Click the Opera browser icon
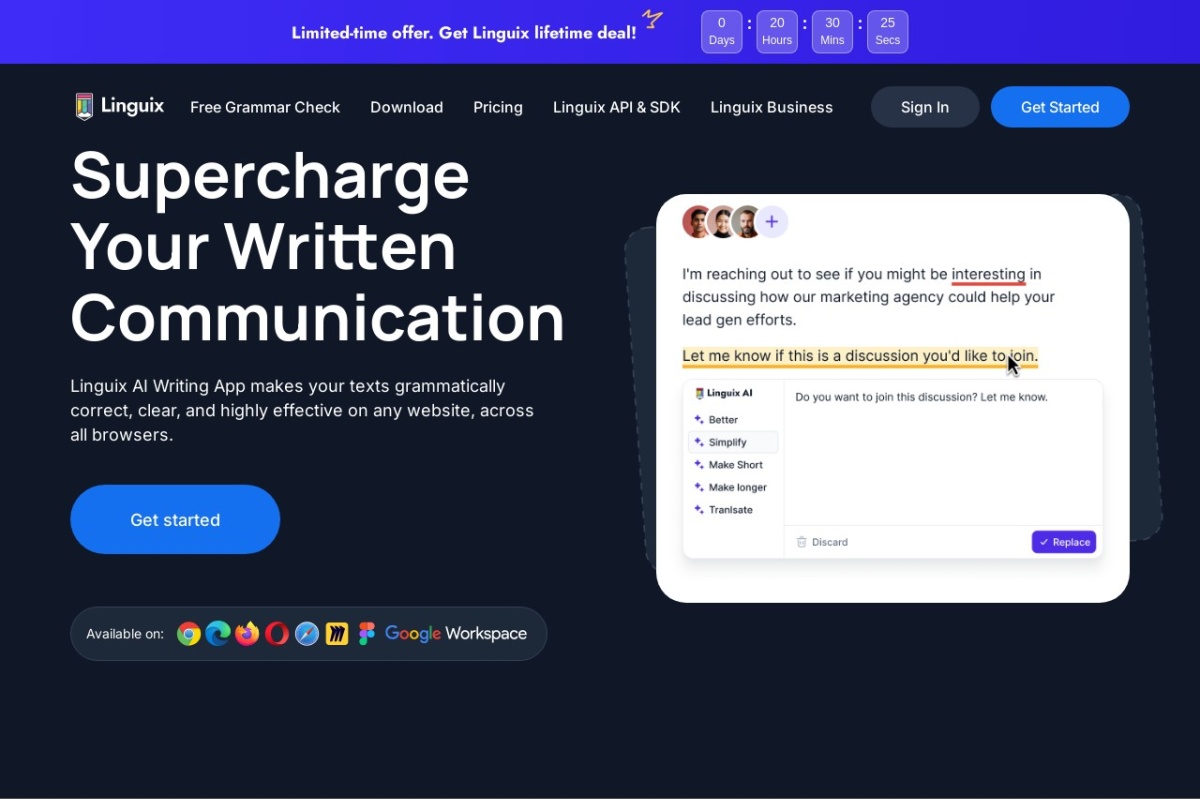Screen dimensions: 1200x800 277,634
